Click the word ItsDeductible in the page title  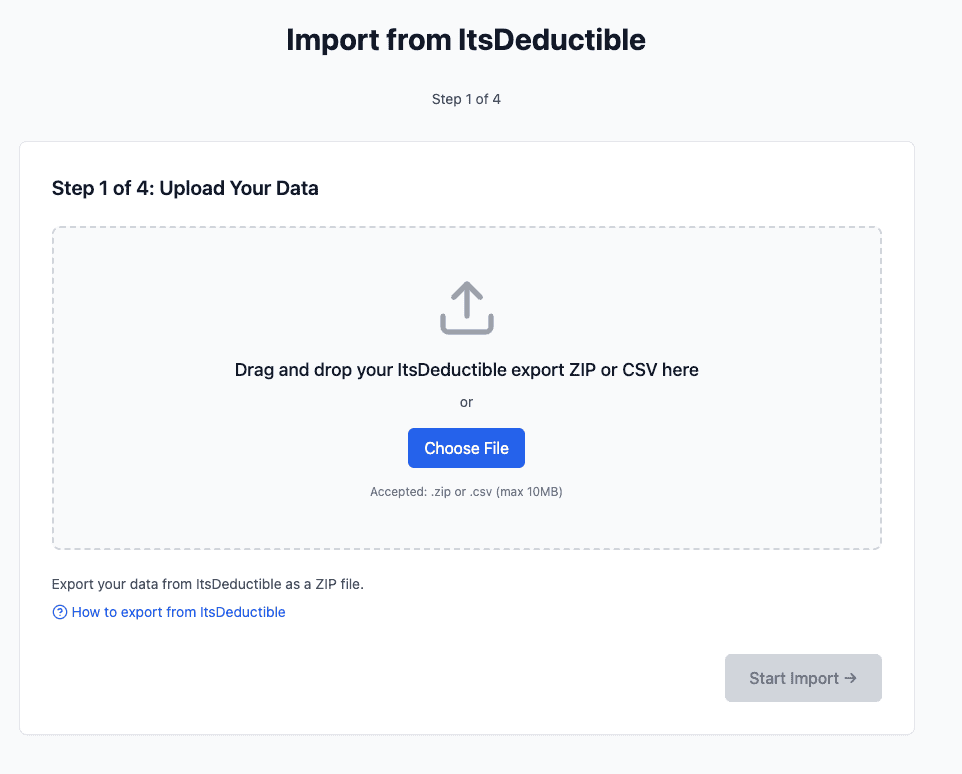tap(553, 40)
